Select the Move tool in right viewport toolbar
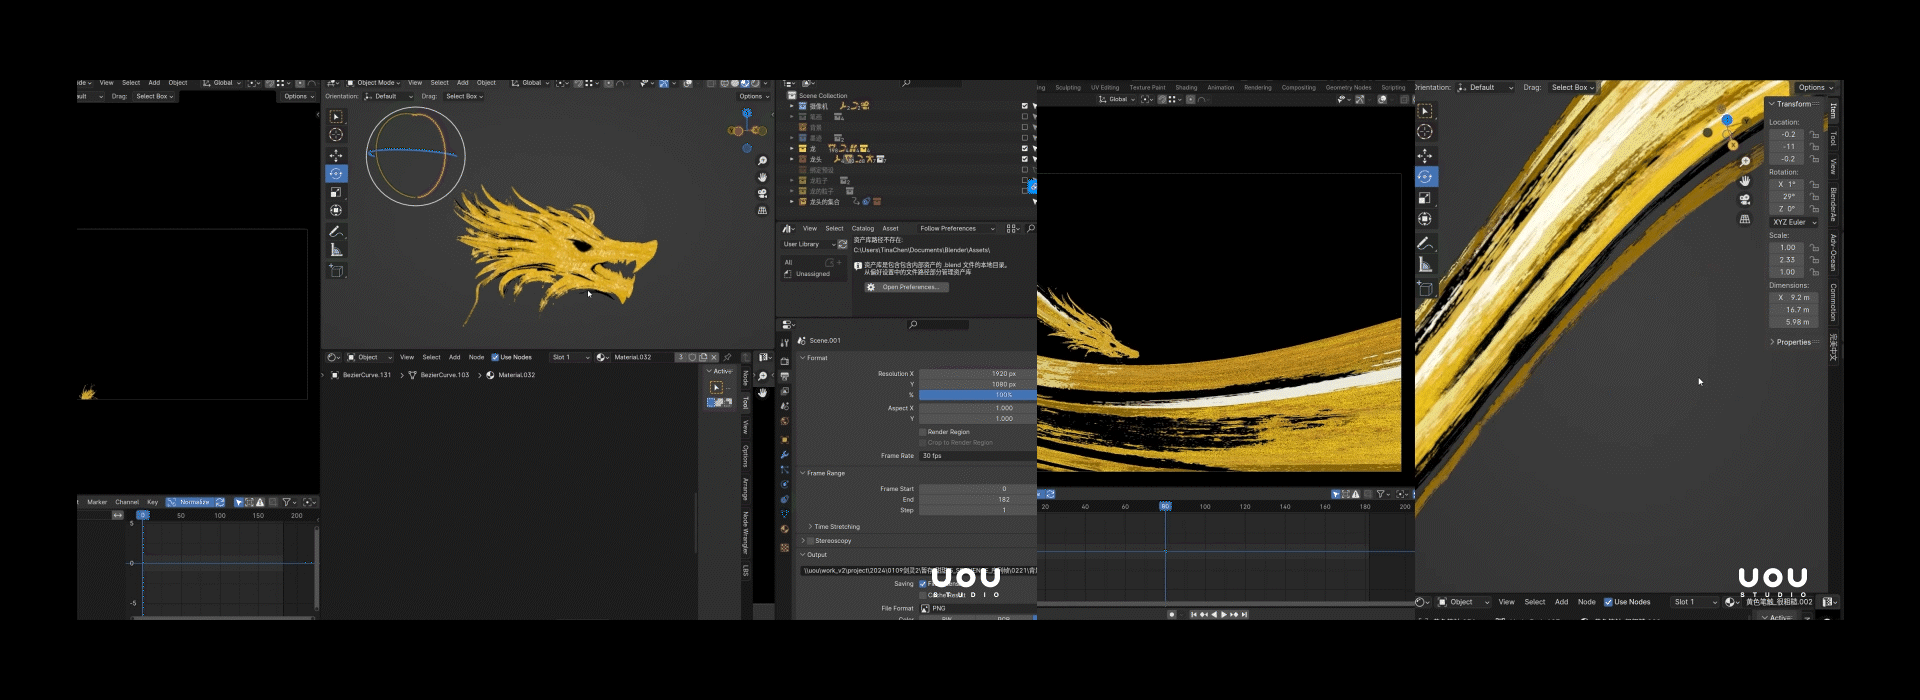Image resolution: width=1920 pixels, height=700 pixels. [1425, 155]
